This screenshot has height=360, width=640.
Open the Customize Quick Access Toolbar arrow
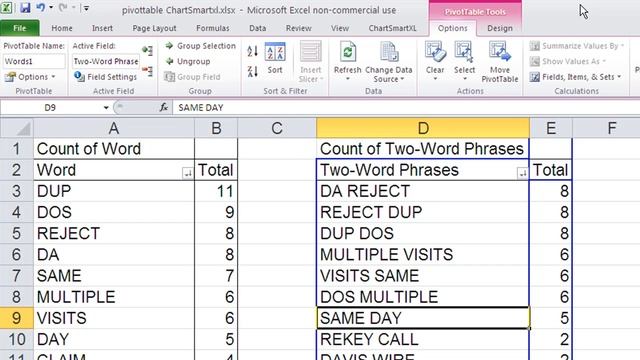point(86,8)
